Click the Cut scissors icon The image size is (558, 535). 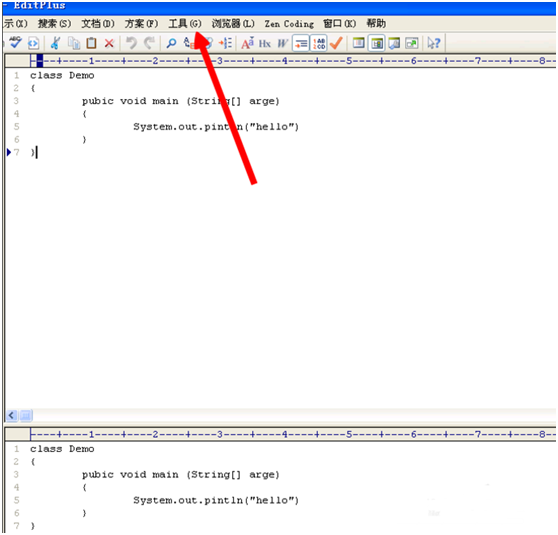click(x=55, y=43)
